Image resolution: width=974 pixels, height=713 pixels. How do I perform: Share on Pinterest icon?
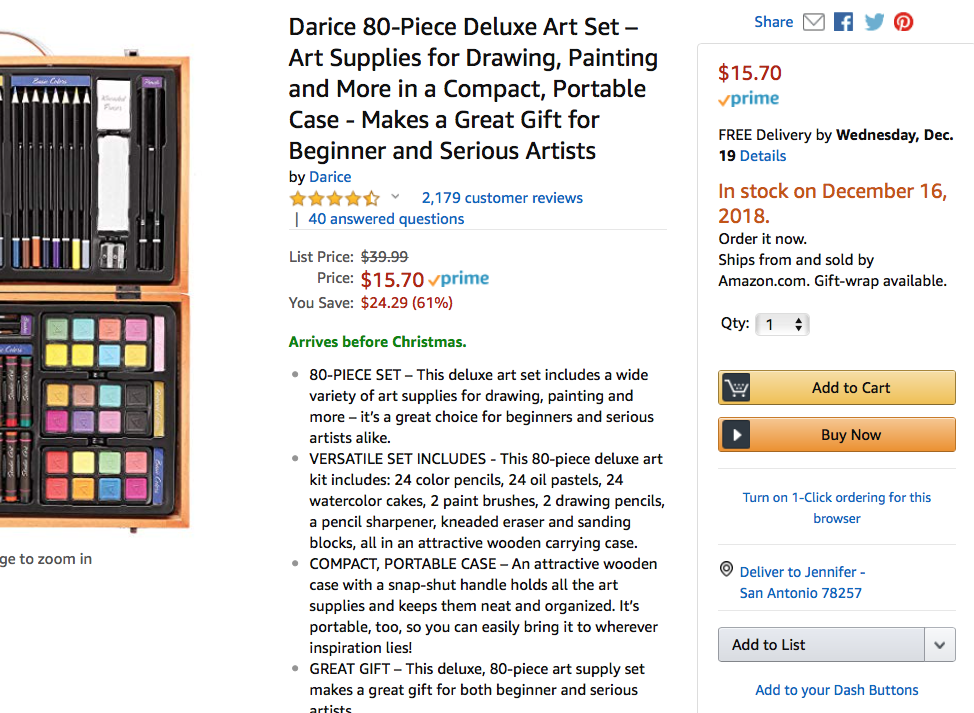tap(904, 22)
